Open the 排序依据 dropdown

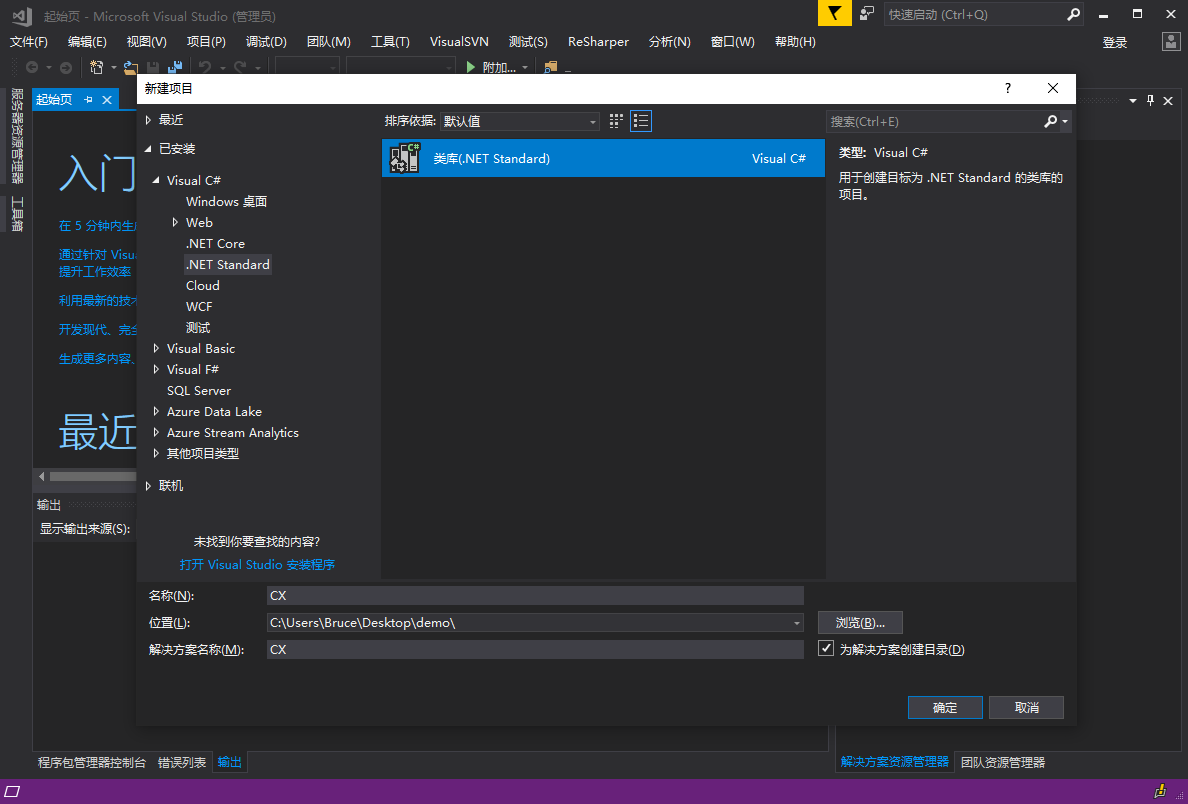click(x=520, y=121)
